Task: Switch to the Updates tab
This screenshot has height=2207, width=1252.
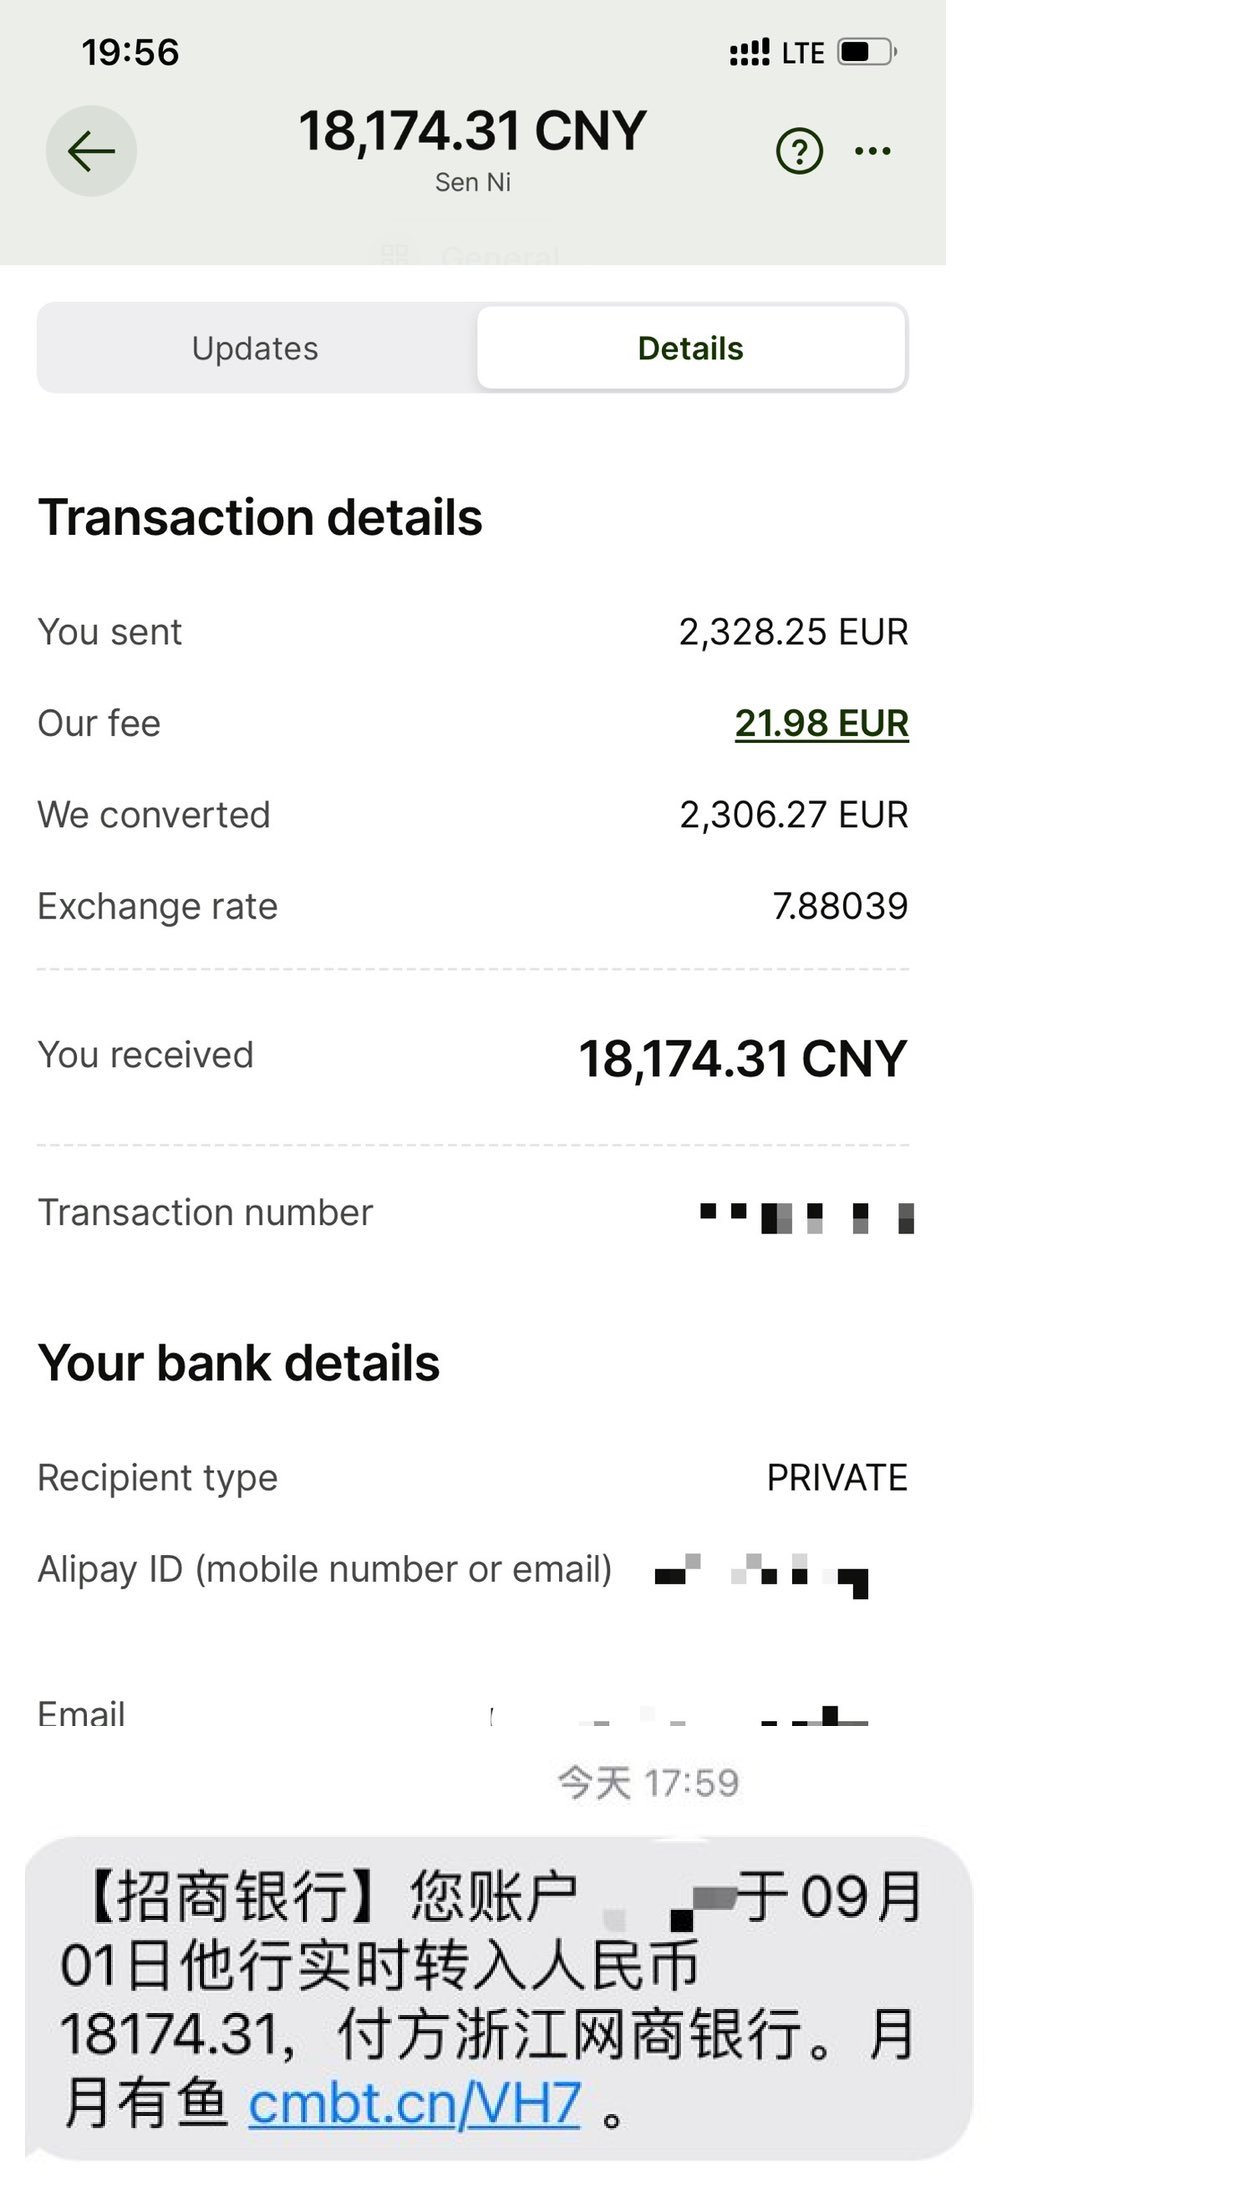Action: click(x=255, y=348)
